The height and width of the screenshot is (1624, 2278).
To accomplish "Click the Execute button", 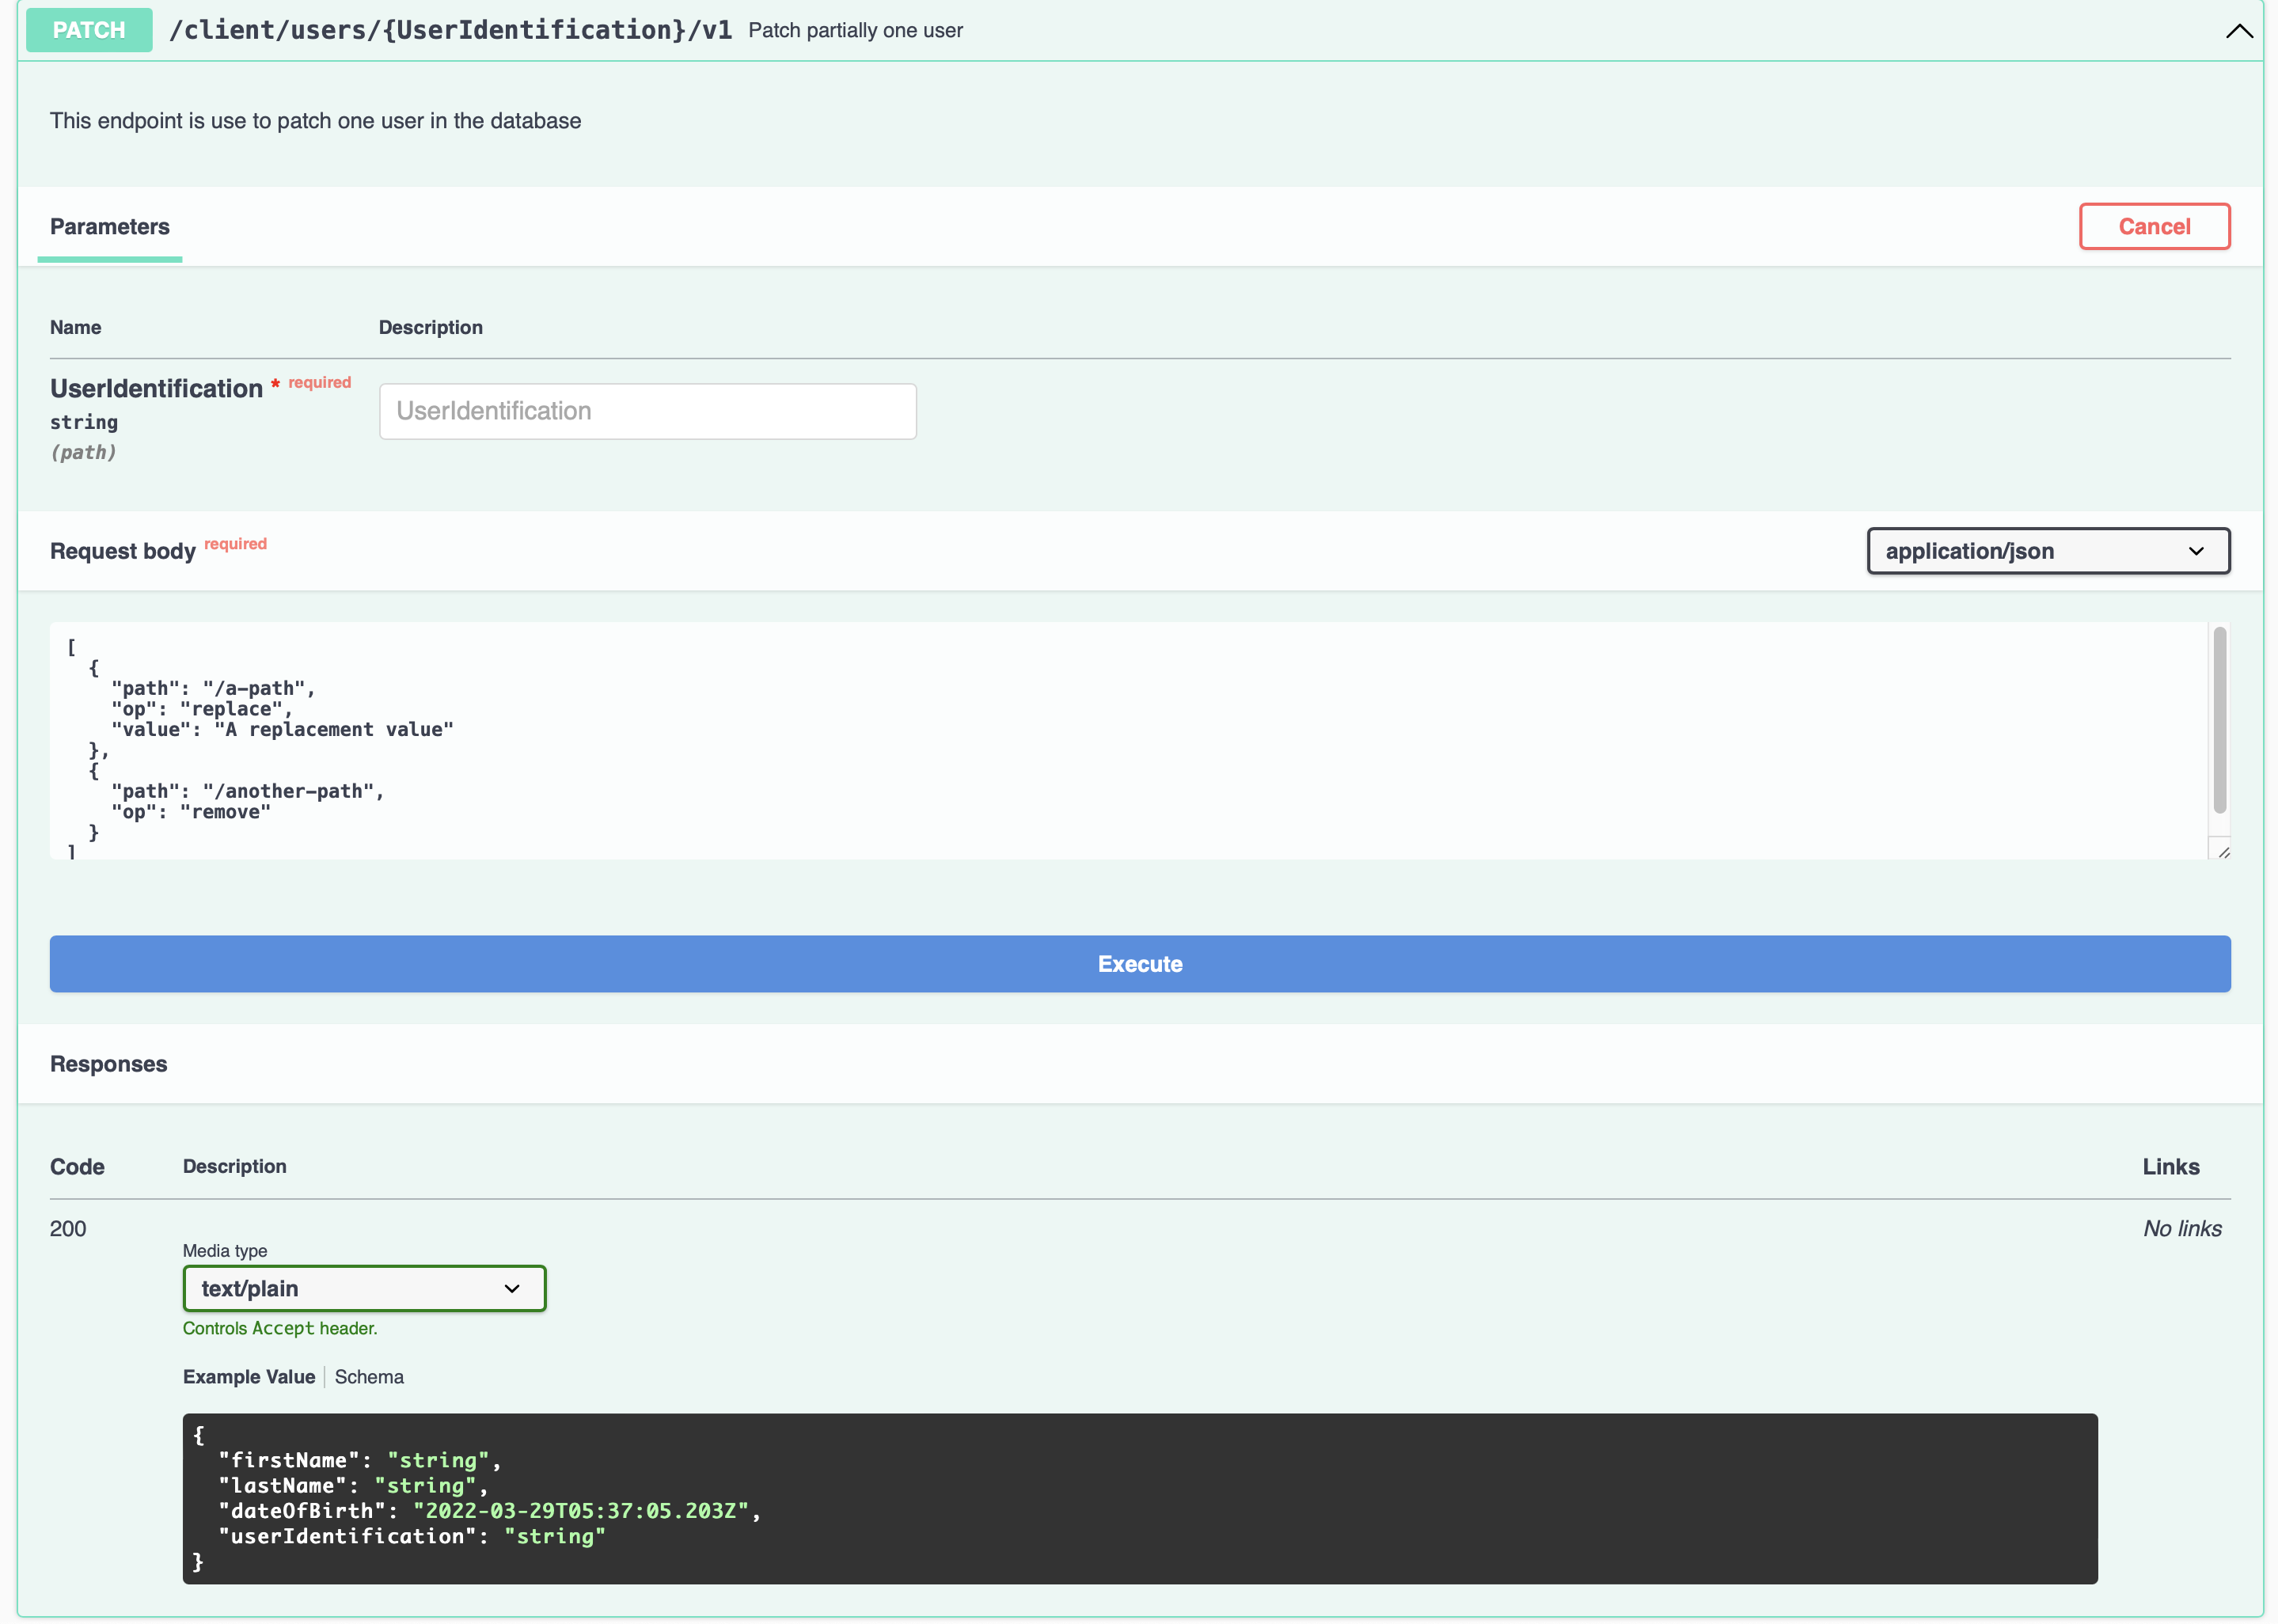I will click(x=1139, y=963).
